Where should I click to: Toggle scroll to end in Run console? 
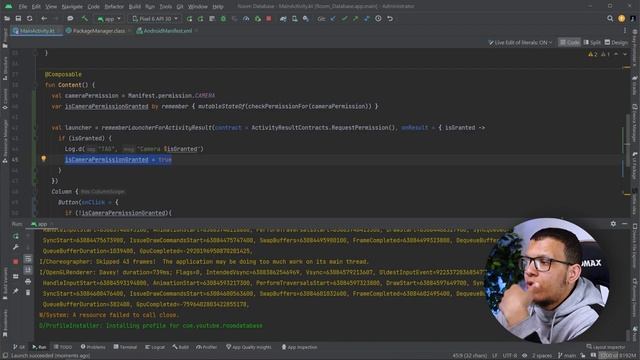pyautogui.click(x=28, y=270)
